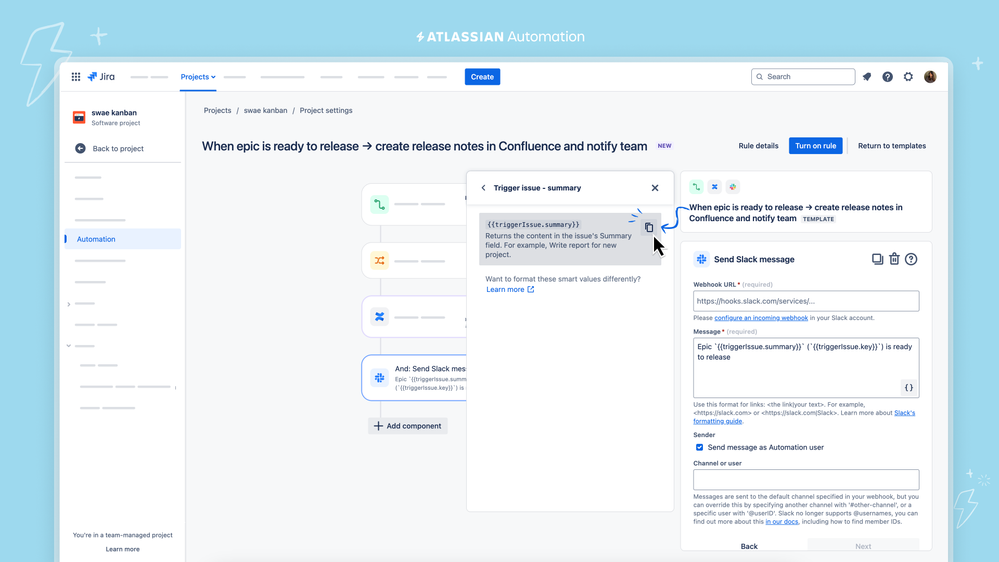Viewport: 999px width, 562px height.
Task: Open the configure an incoming webhook link
Action: [761, 318]
